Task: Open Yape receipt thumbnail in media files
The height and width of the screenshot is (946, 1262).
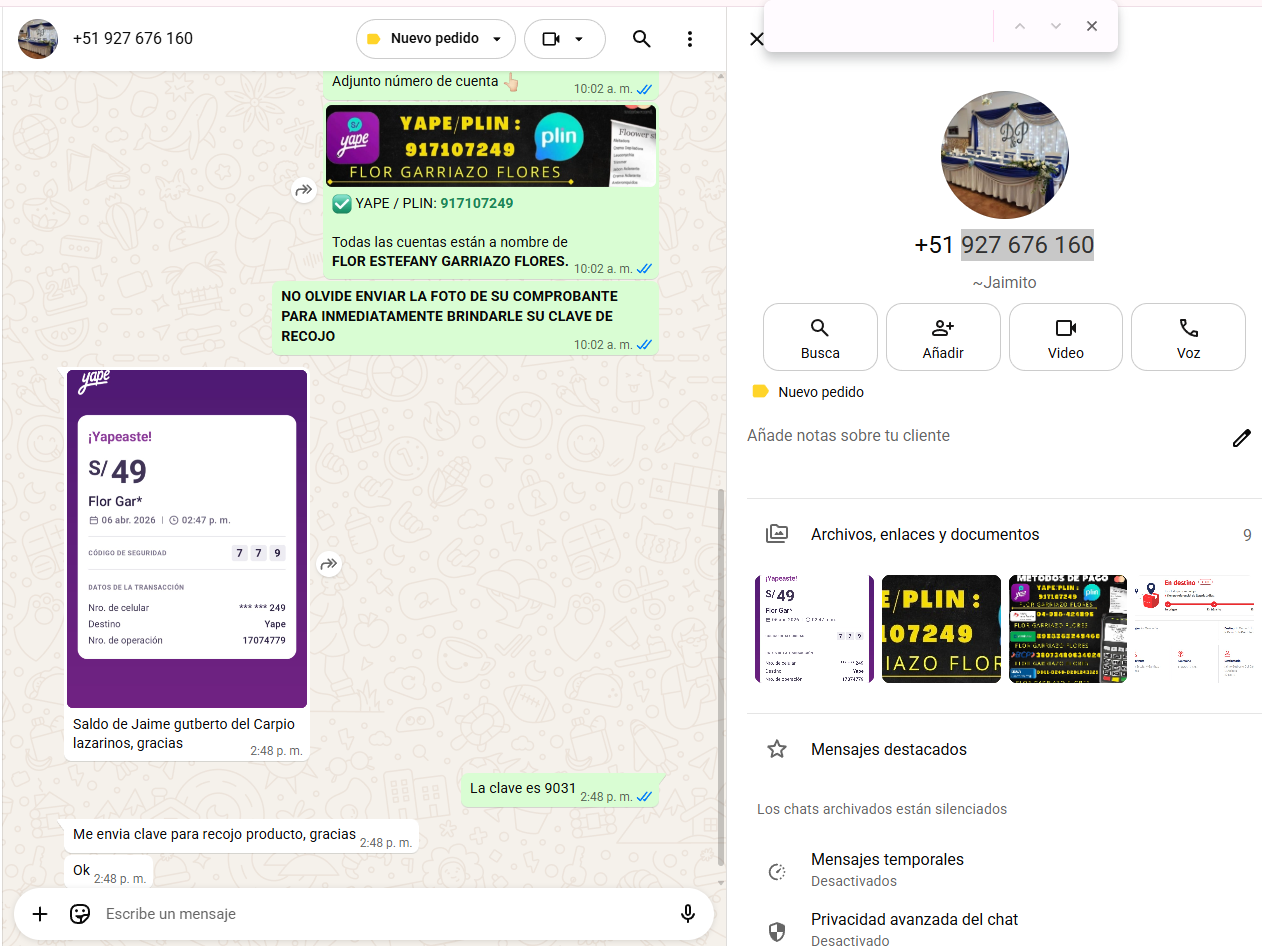Action: pos(814,629)
